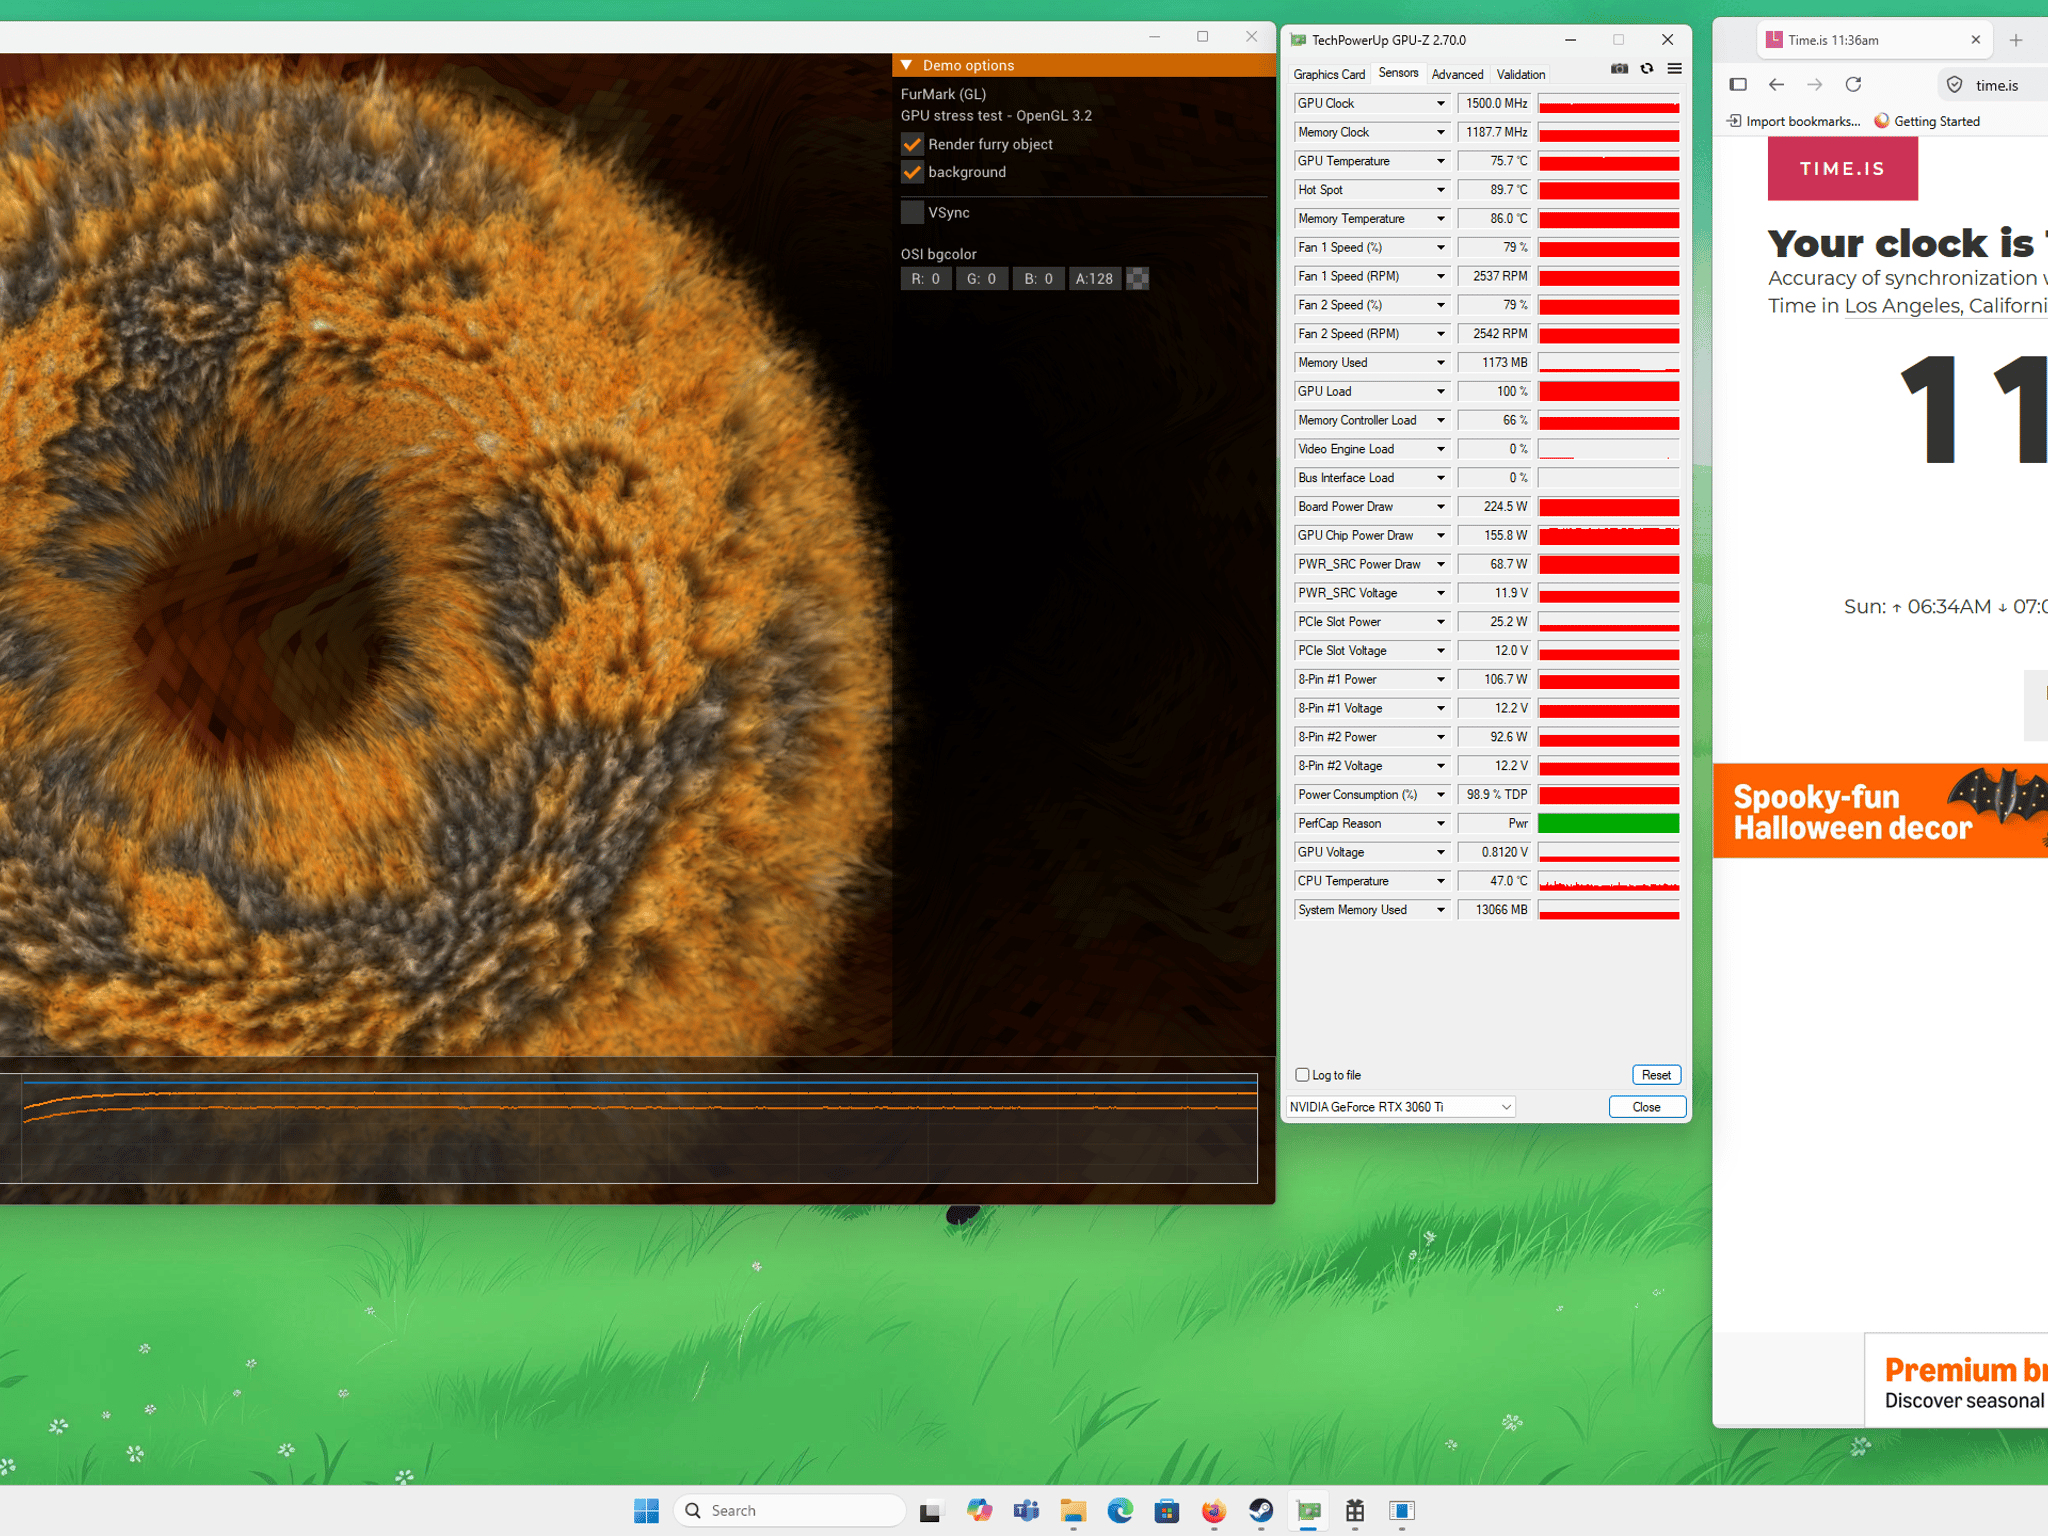Image resolution: width=2048 pixels, height=1536 pixels.
Task: Open File Explorer from the taskbar
Action: (1073, 1510)
